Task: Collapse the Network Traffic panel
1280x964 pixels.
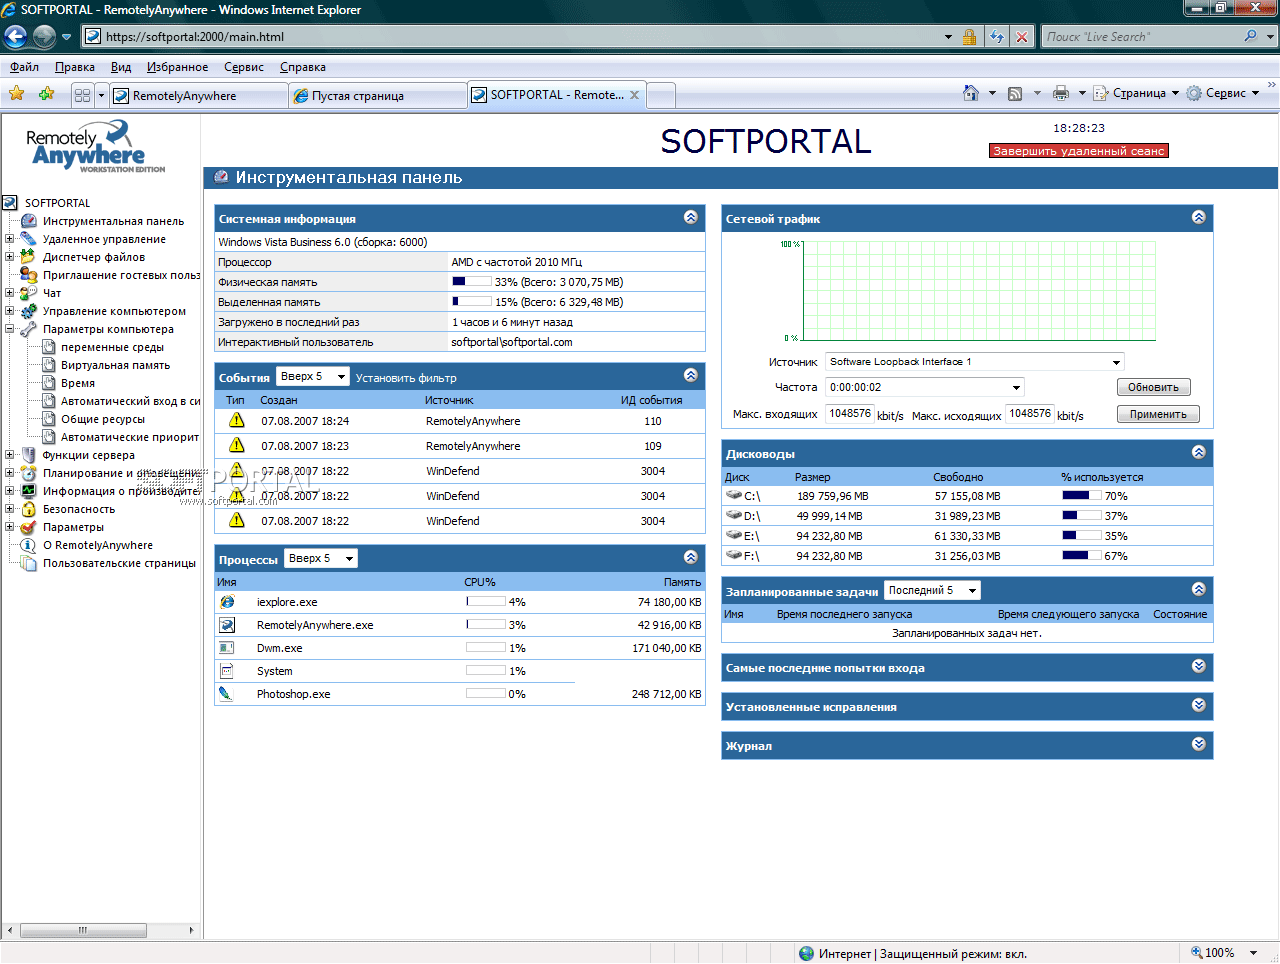Action: (x=1198, y=217)
